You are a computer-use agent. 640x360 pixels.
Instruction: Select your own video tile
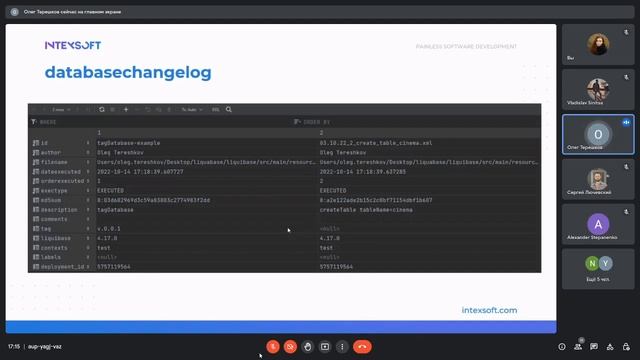coord(598,44)
